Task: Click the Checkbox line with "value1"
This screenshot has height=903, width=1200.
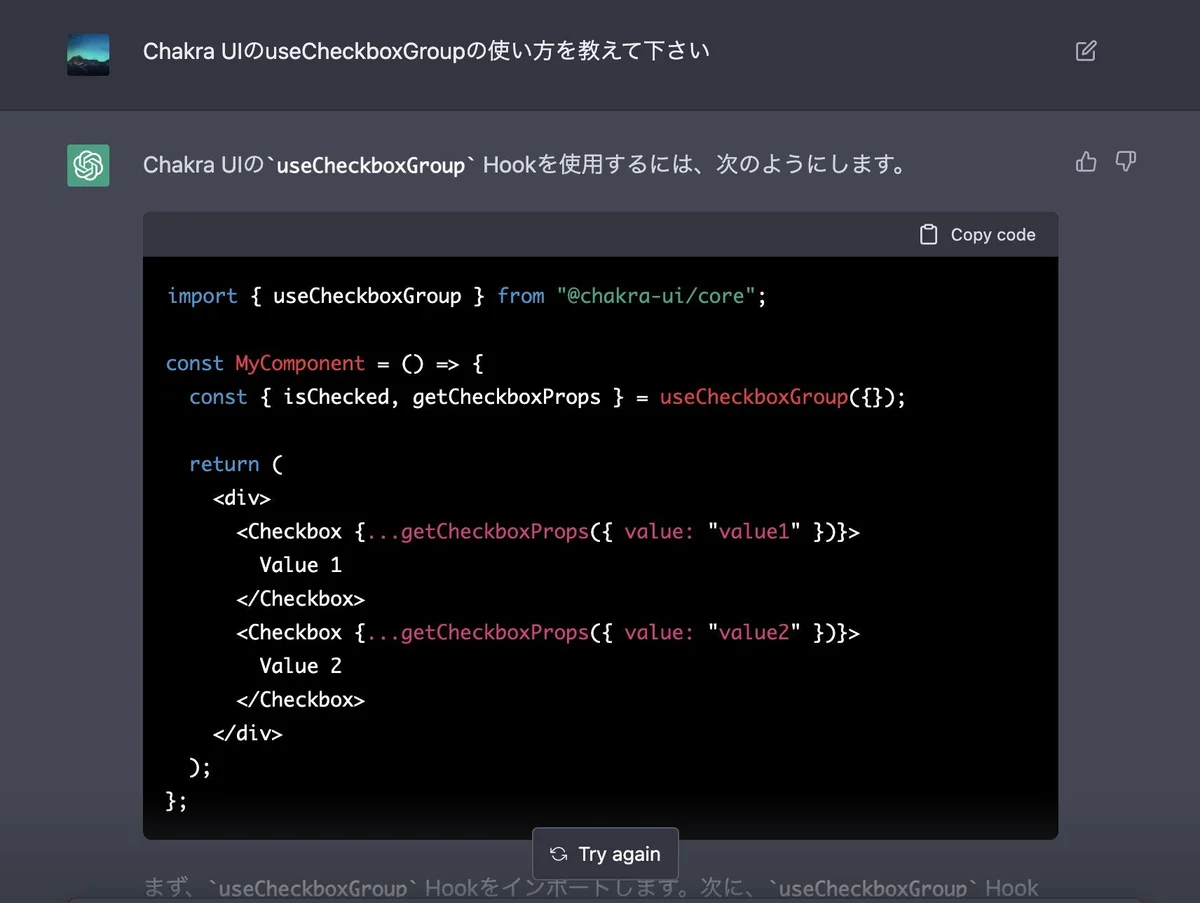Action: [548, 532]
